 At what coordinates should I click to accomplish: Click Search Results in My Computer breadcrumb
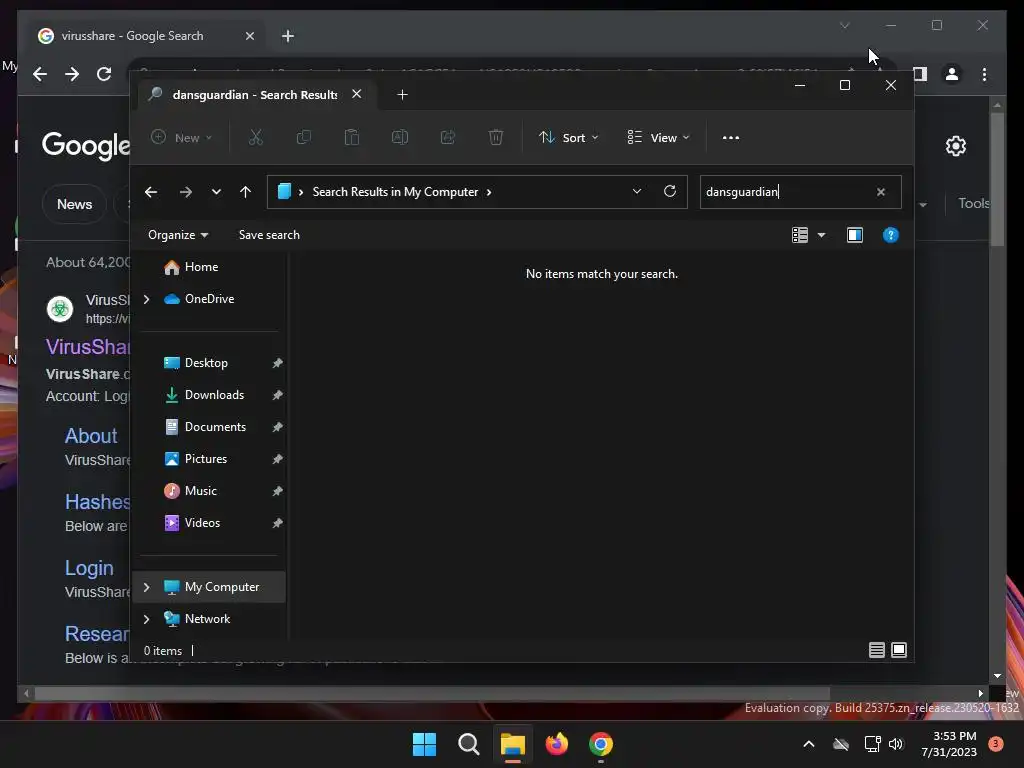(x=395, y=192)
